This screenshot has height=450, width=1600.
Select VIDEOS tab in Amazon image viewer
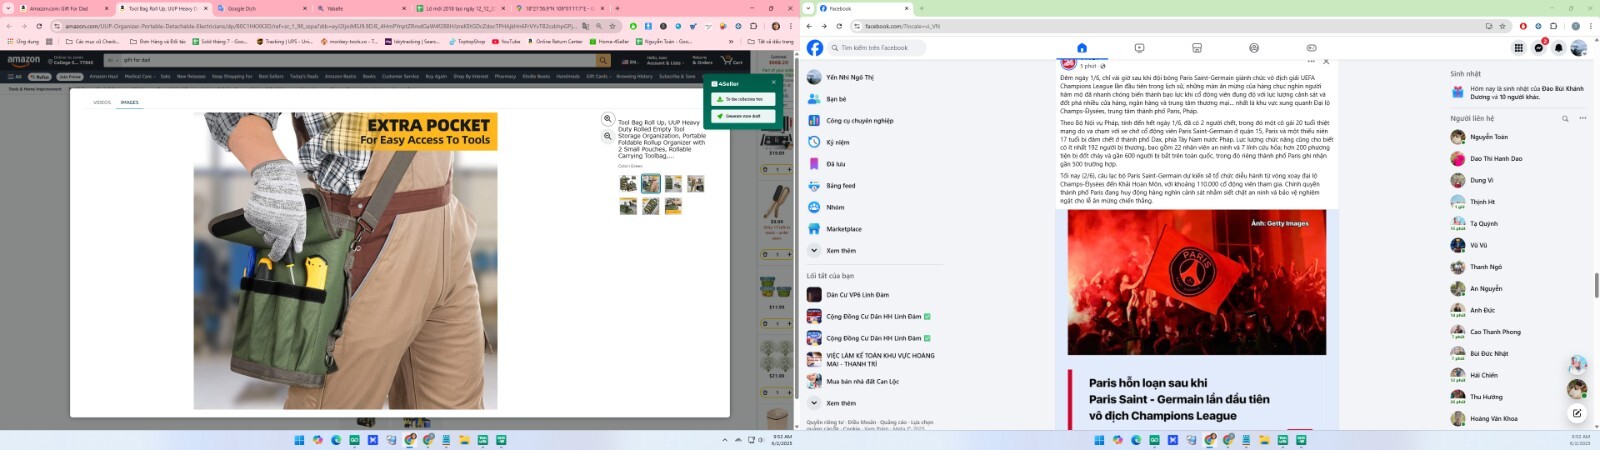[x=102, y=102]
